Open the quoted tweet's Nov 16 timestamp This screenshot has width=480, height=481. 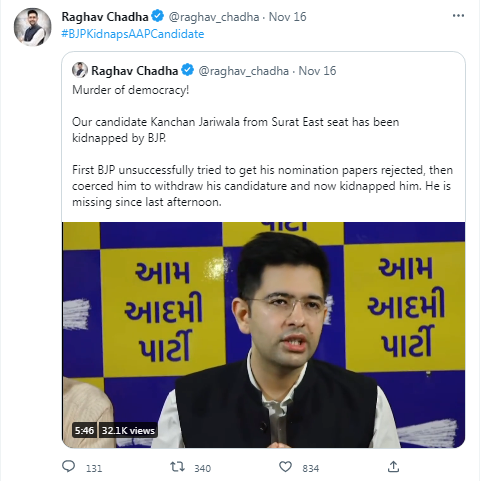pos(317,71)
